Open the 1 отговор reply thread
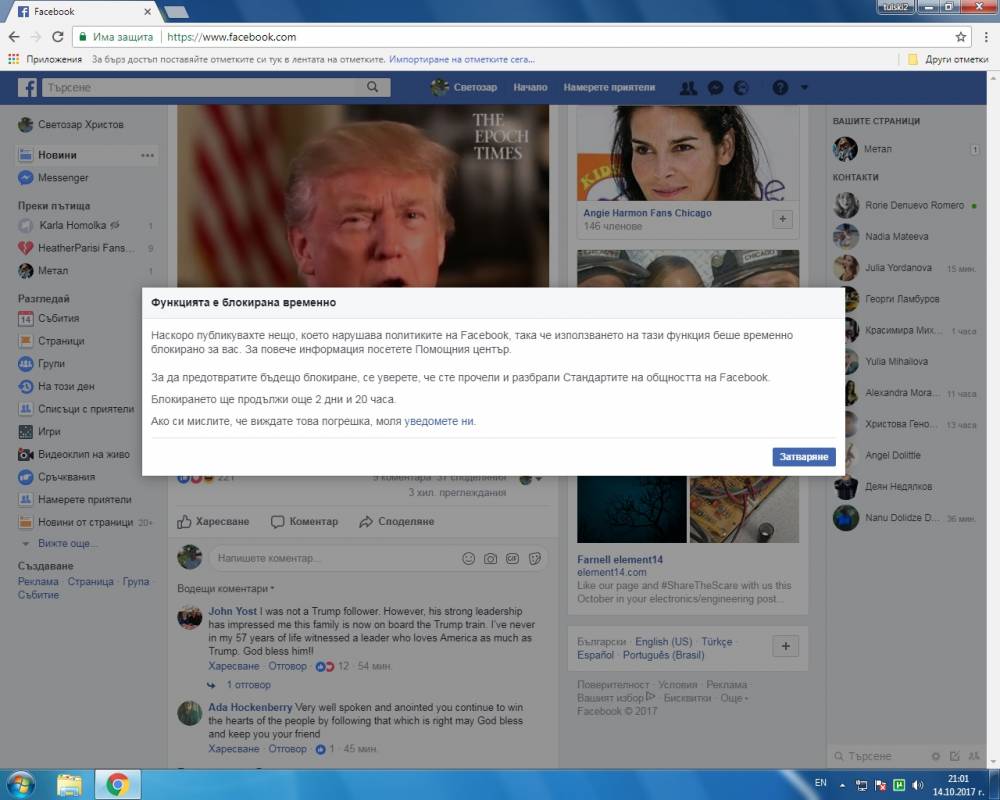This screenshot has width=1000, height=800. coord(249,685)
